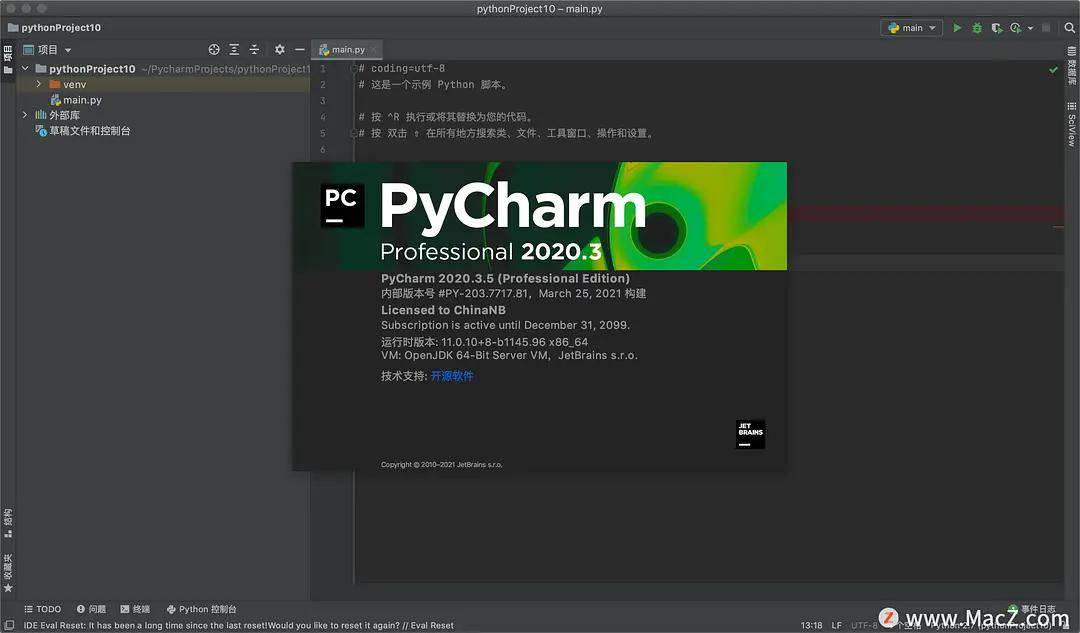Select main.py in the project tree
This screenshot has height=633, width=1080.
81,100
